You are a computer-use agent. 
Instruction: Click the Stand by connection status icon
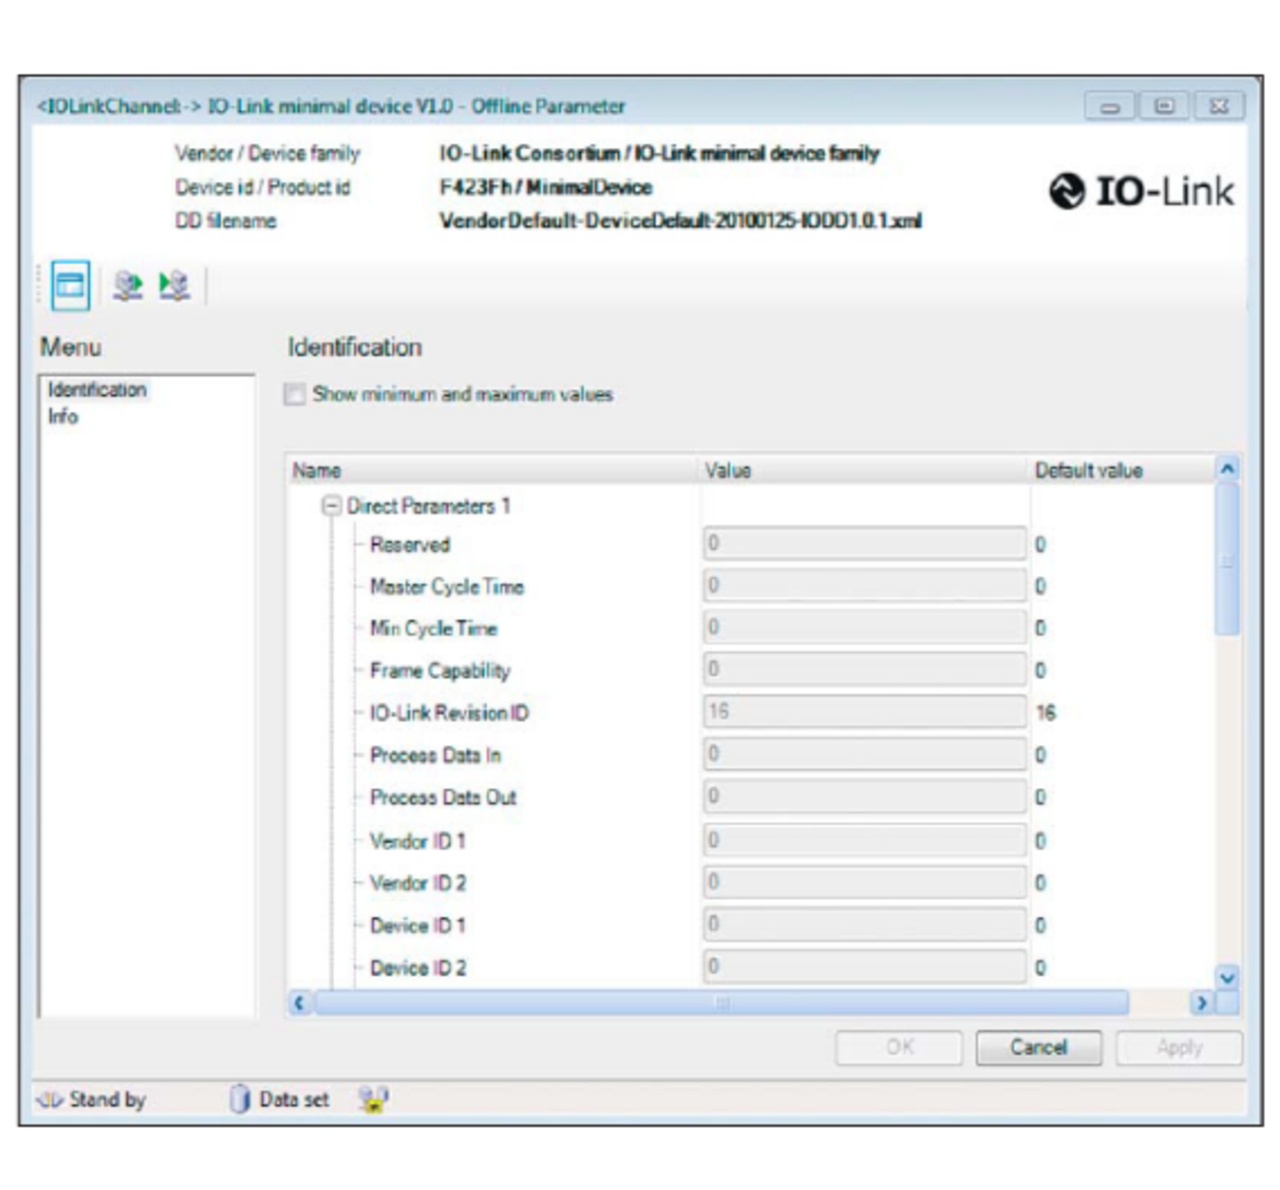click(50, 1100)
